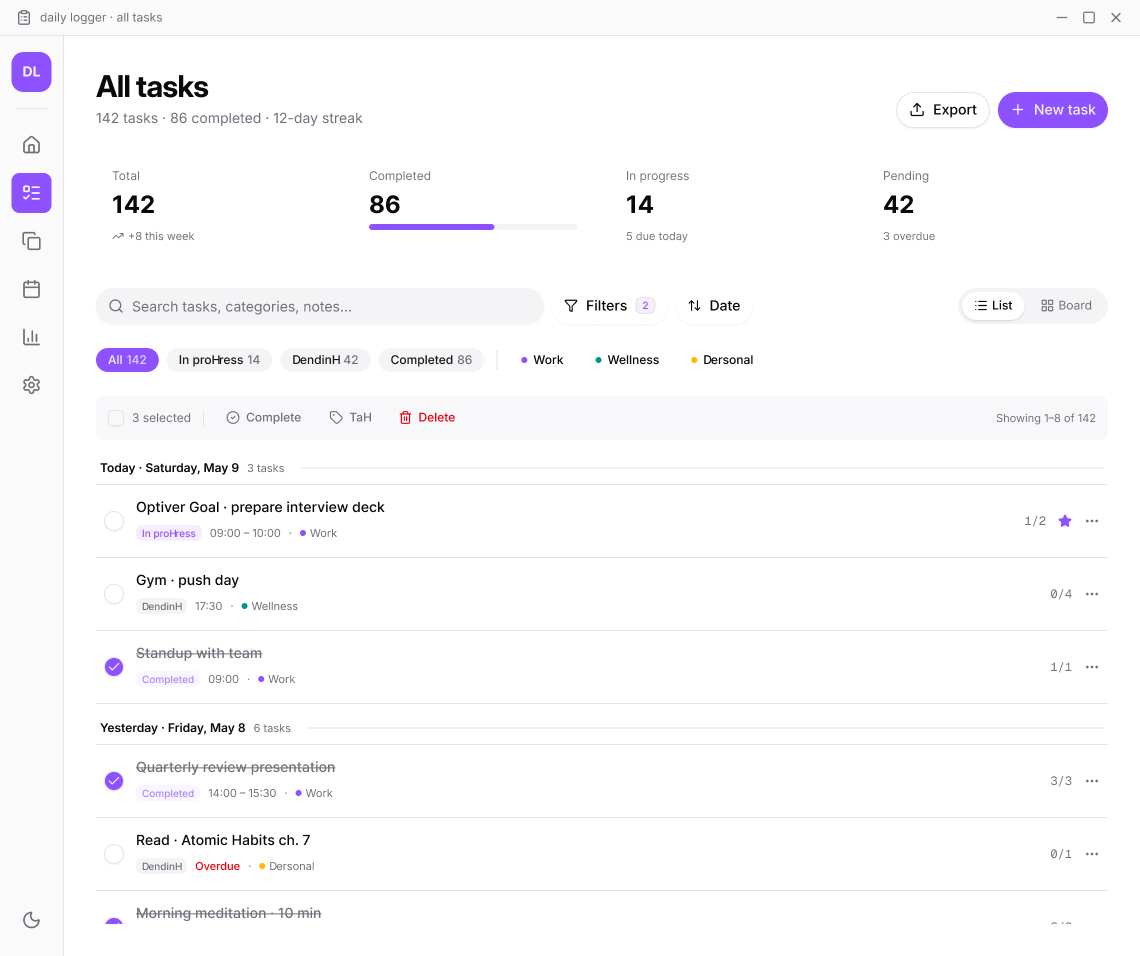Select the Pending 42 chip
The height and width of the screenshot is (956, 1140).
click(325, 360)
